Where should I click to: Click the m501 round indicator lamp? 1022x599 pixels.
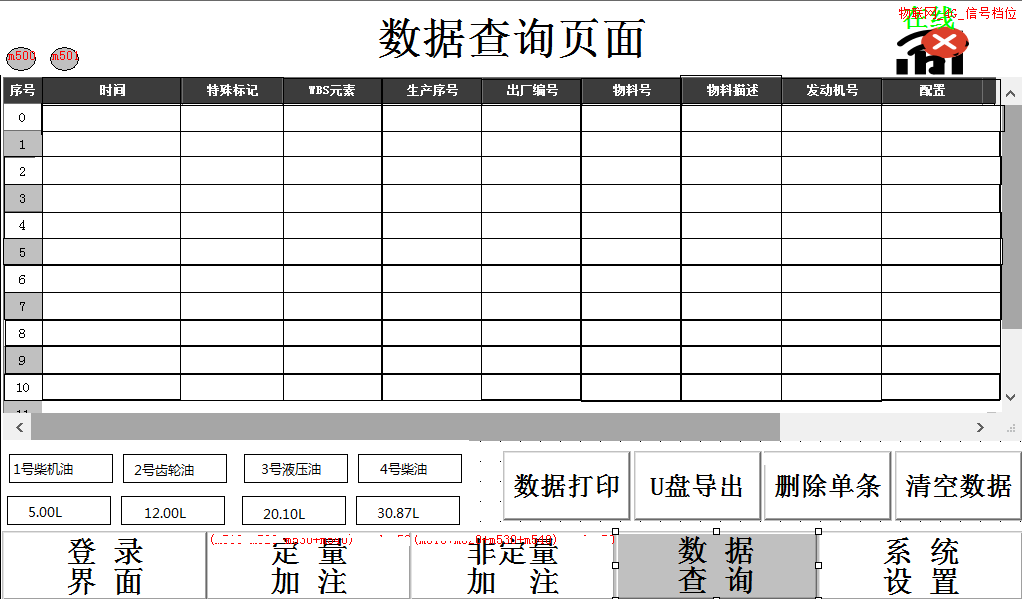pos(65,57)
